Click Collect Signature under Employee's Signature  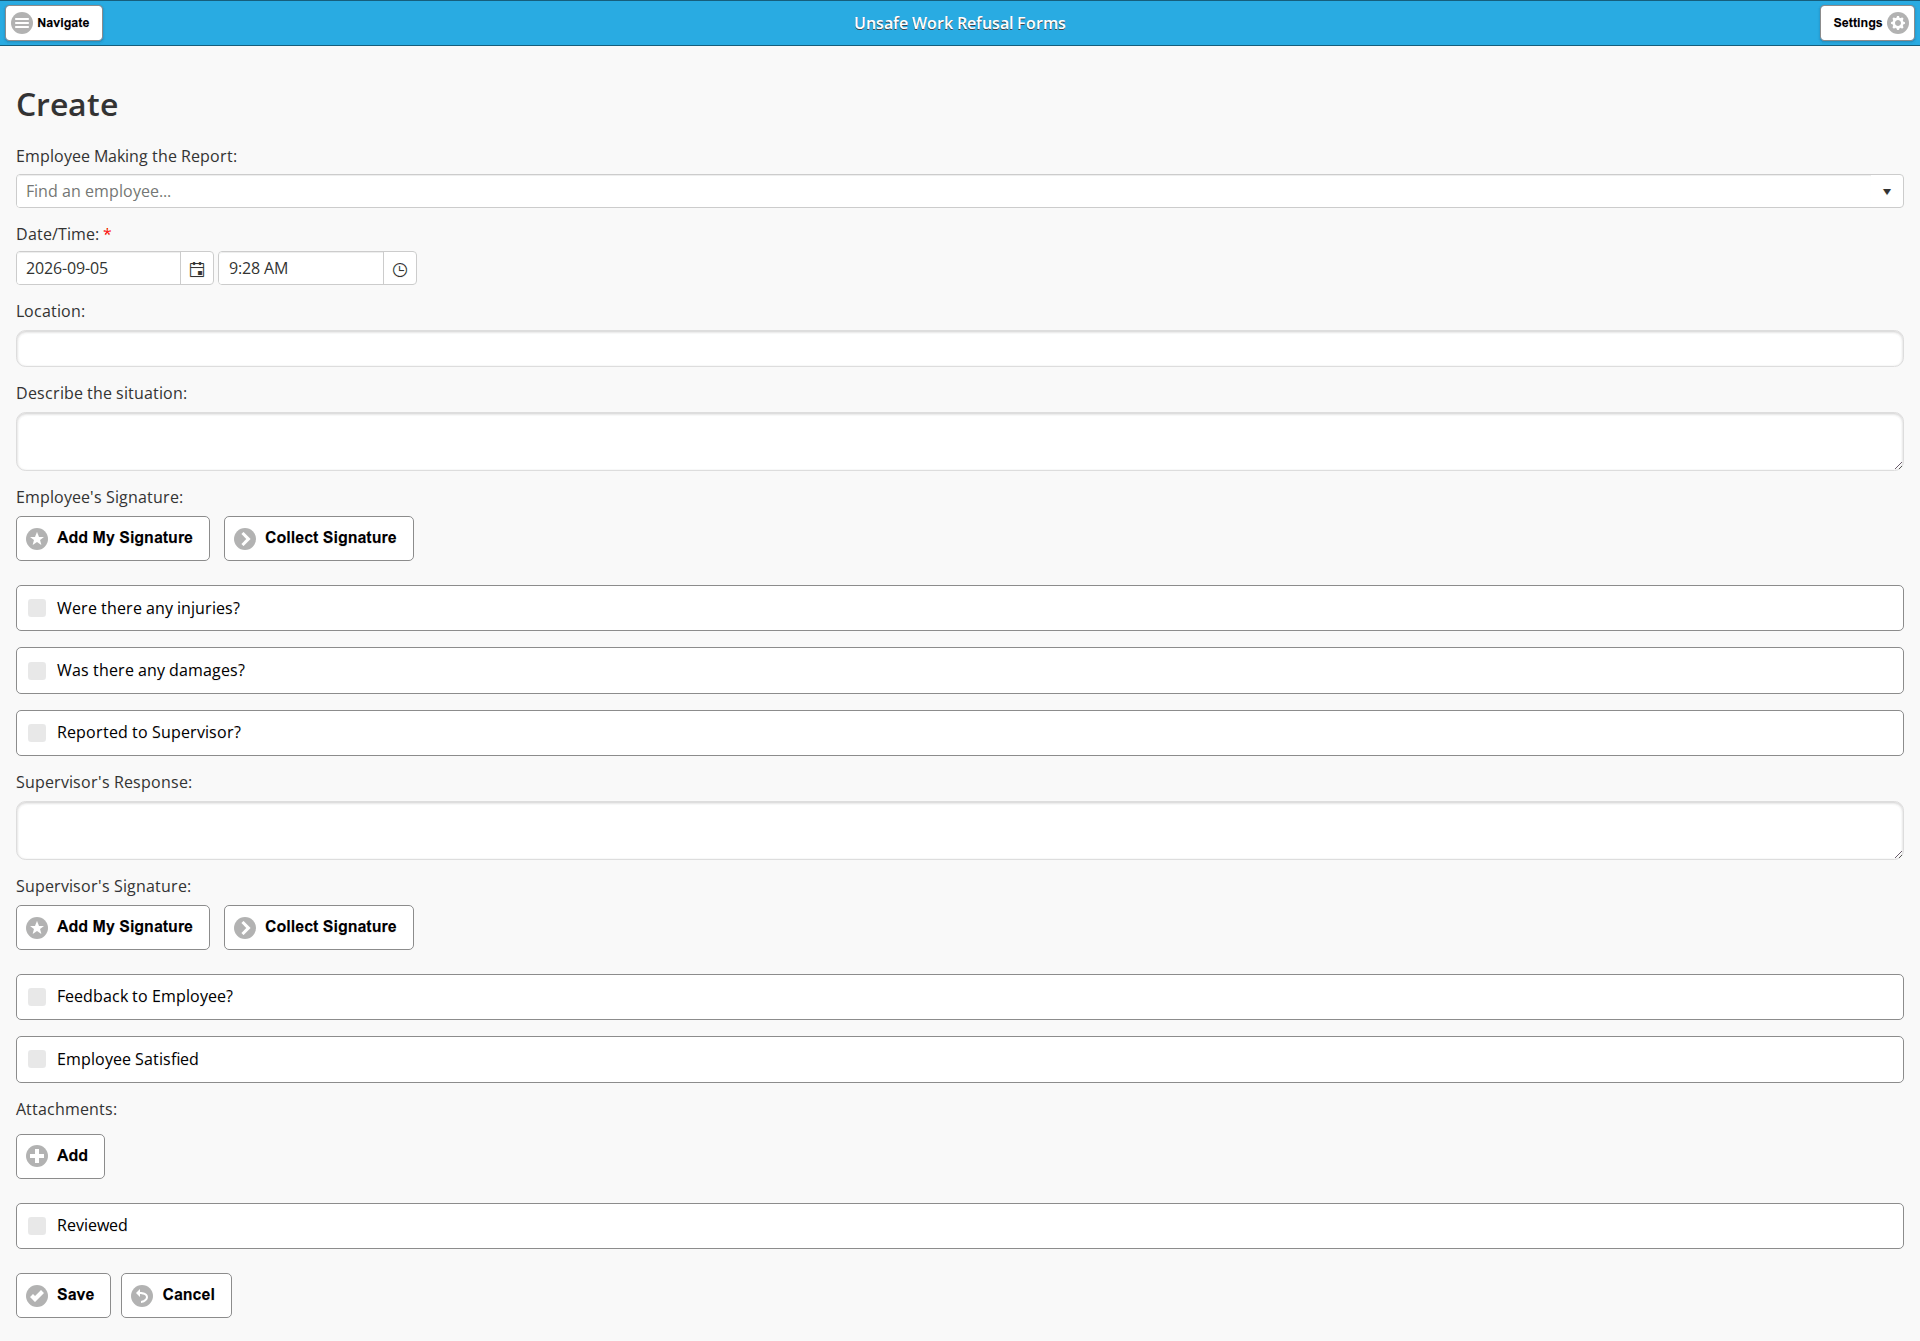pyautogui.click(x=319, y=538)
